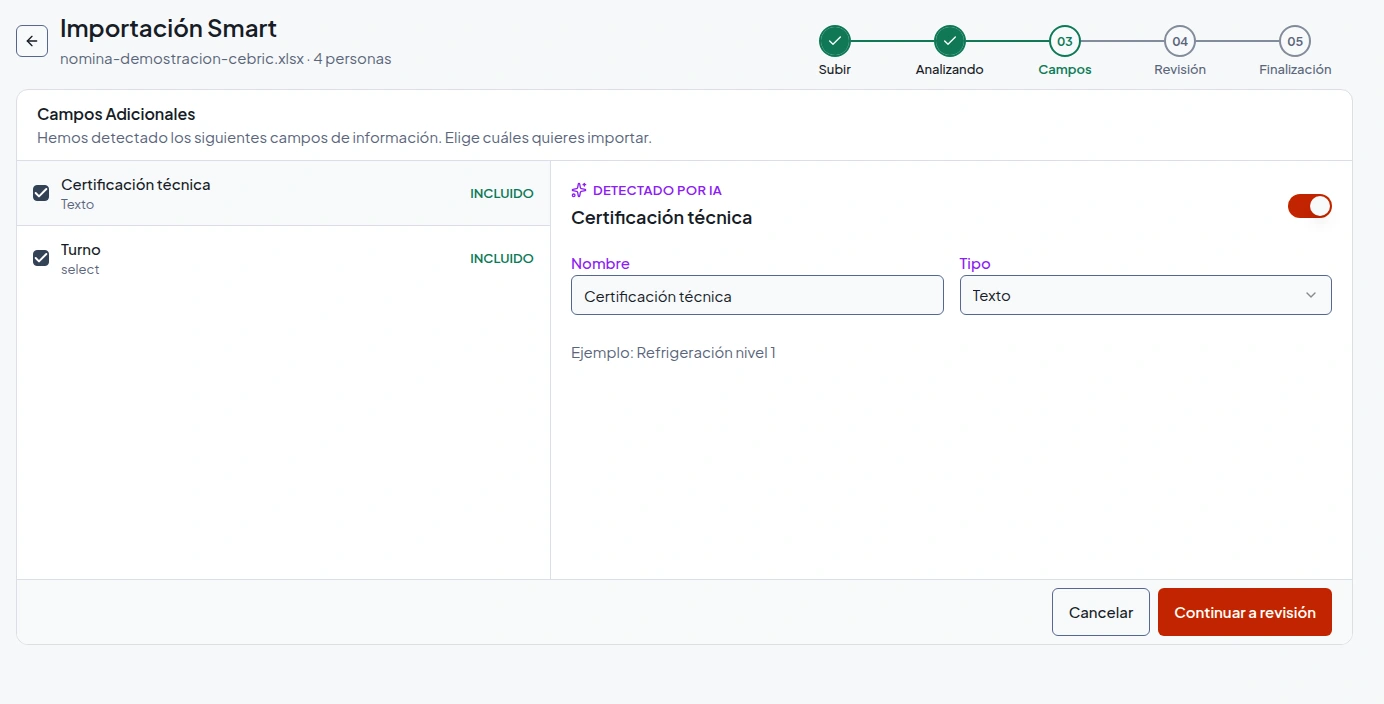This screenshot has height=704, width=1384.
Task: Click INCLUIDO badge on Turno row
Action: tap(502, 258)
